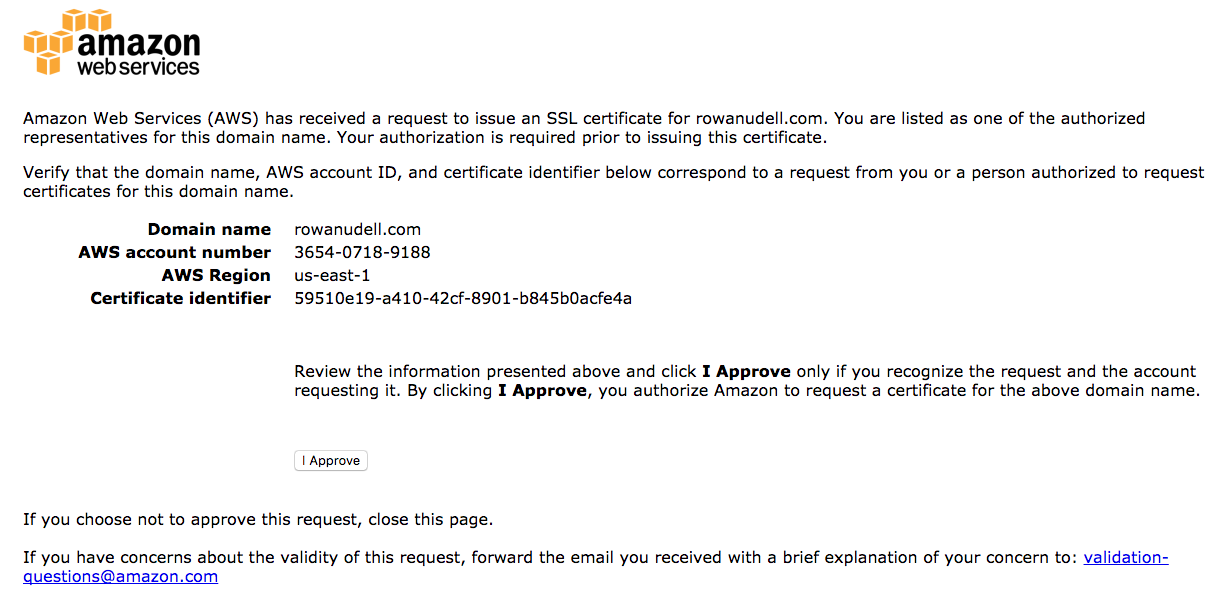
Task: Click the AWS account number 3654-0718-9188
Action: pos(362,253)
